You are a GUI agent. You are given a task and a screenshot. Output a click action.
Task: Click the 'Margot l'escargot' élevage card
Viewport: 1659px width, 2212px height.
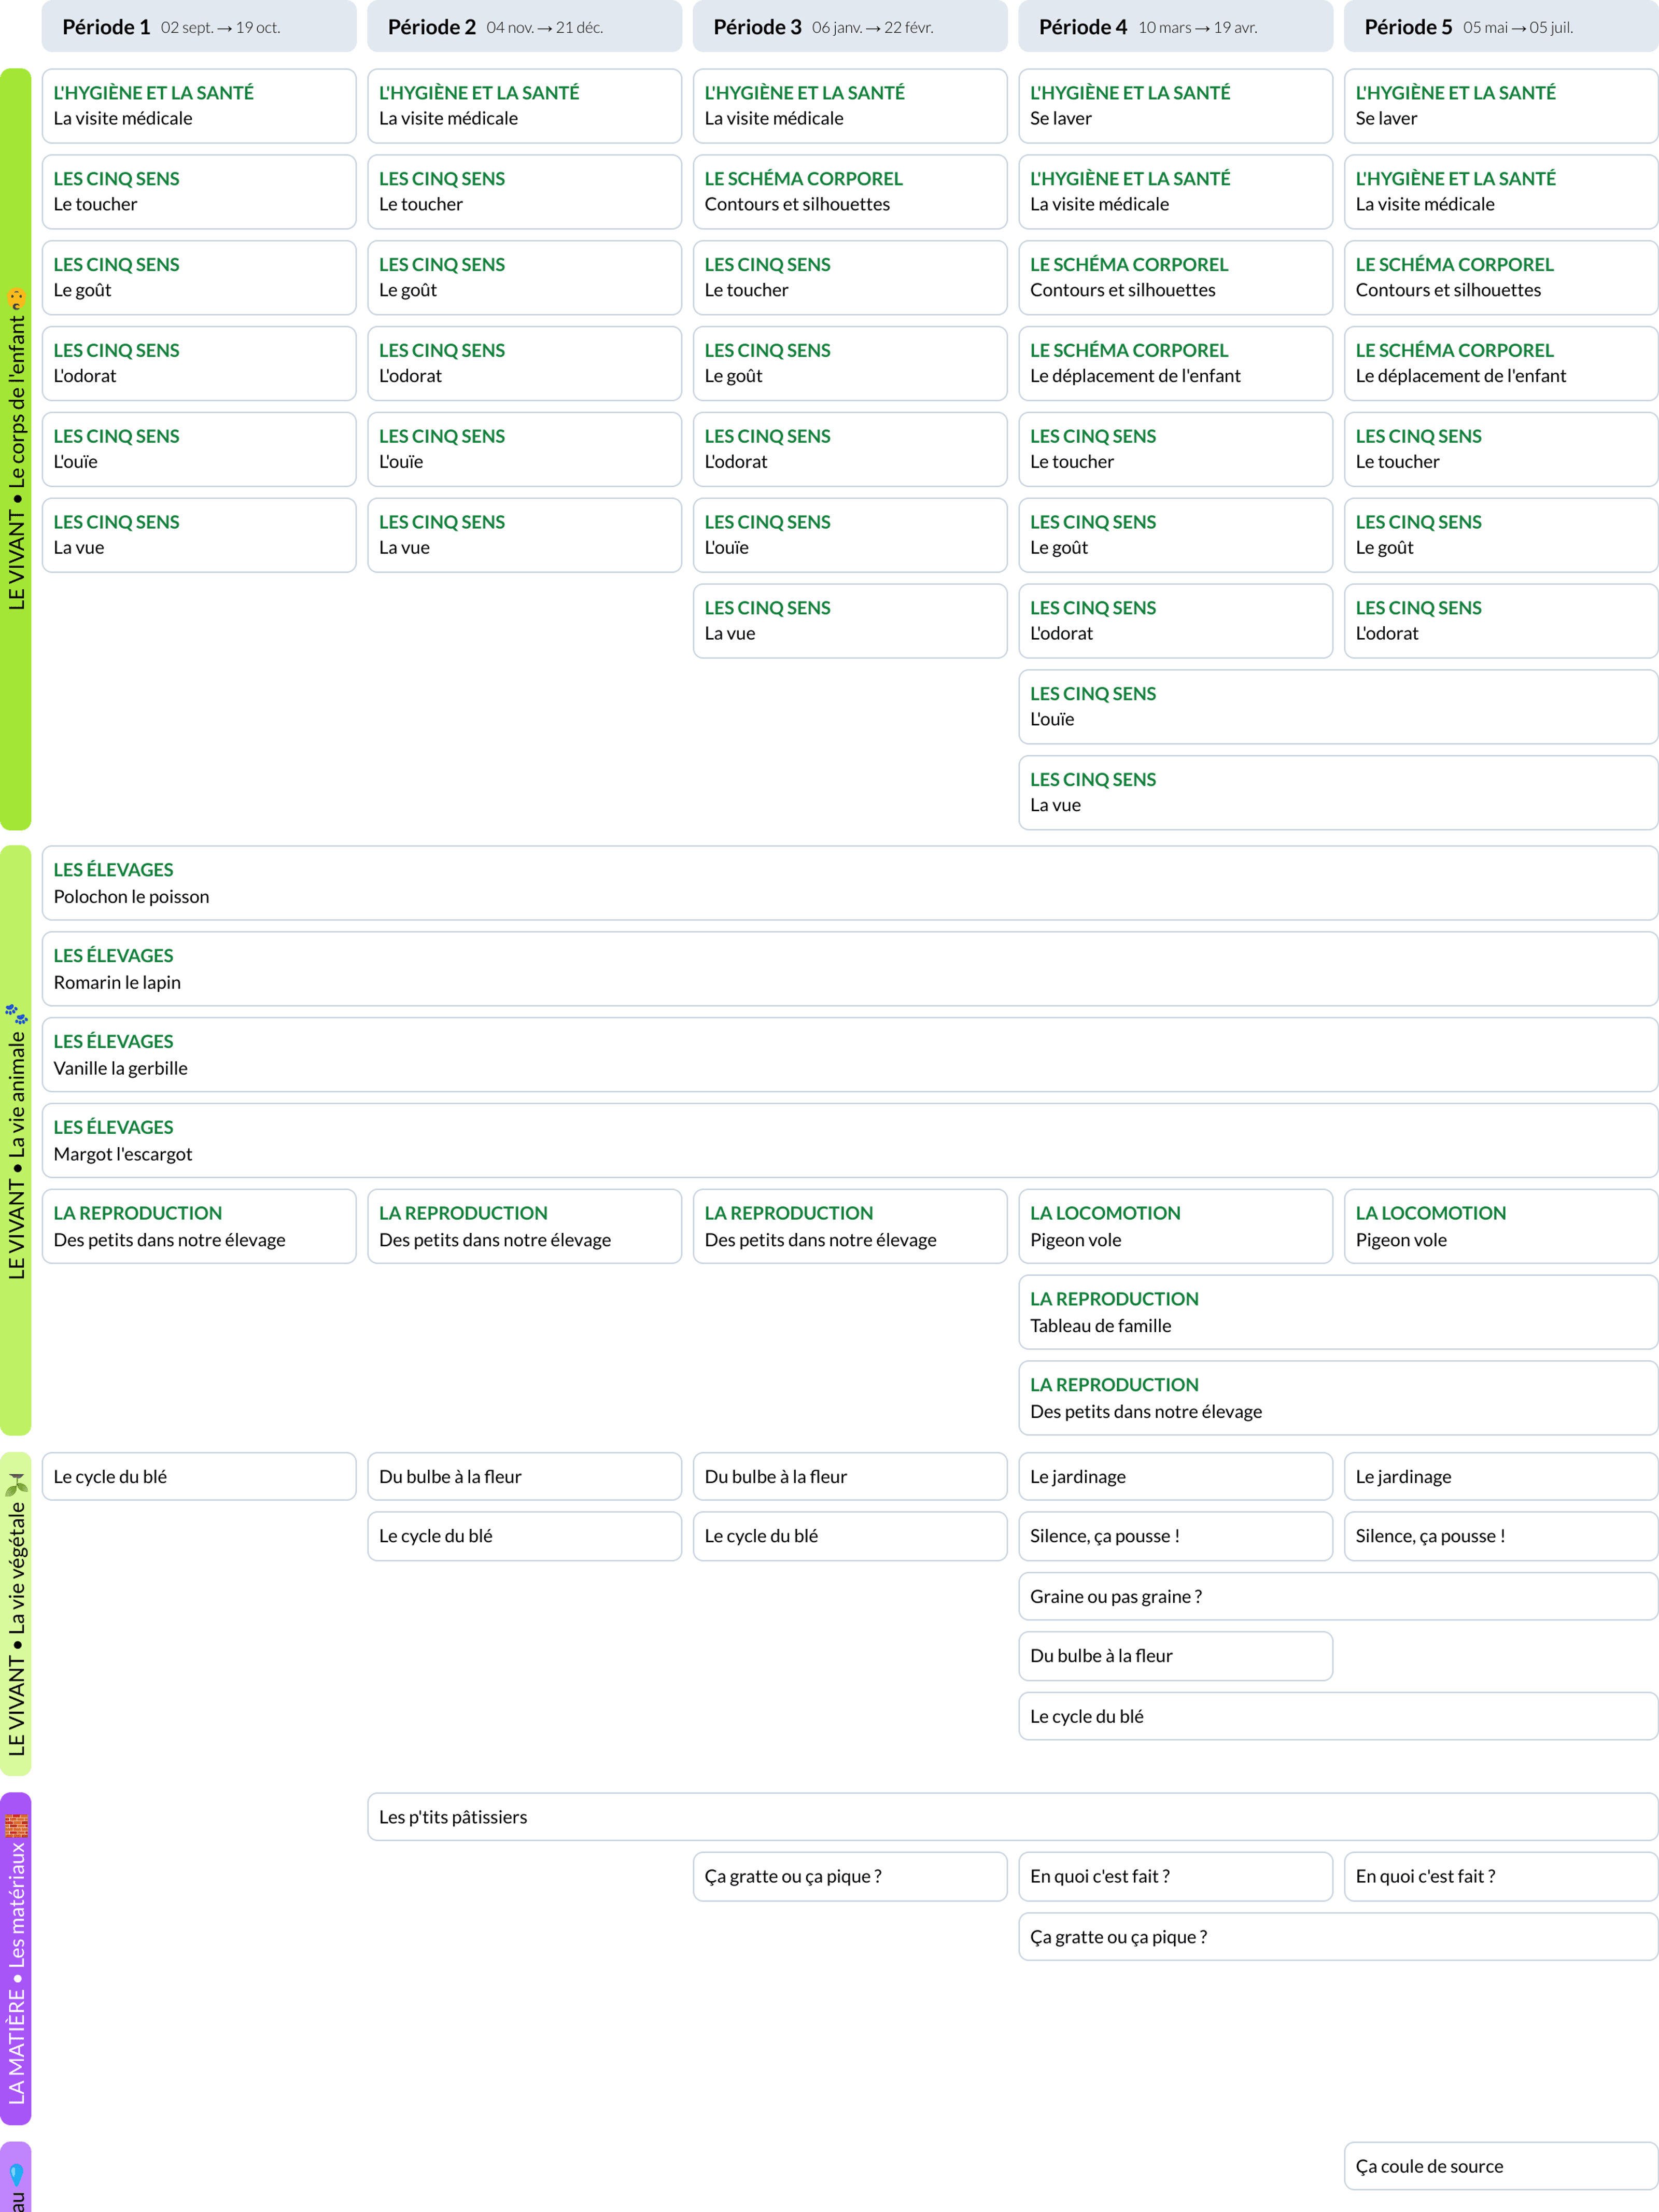(x=849, y=1140)
